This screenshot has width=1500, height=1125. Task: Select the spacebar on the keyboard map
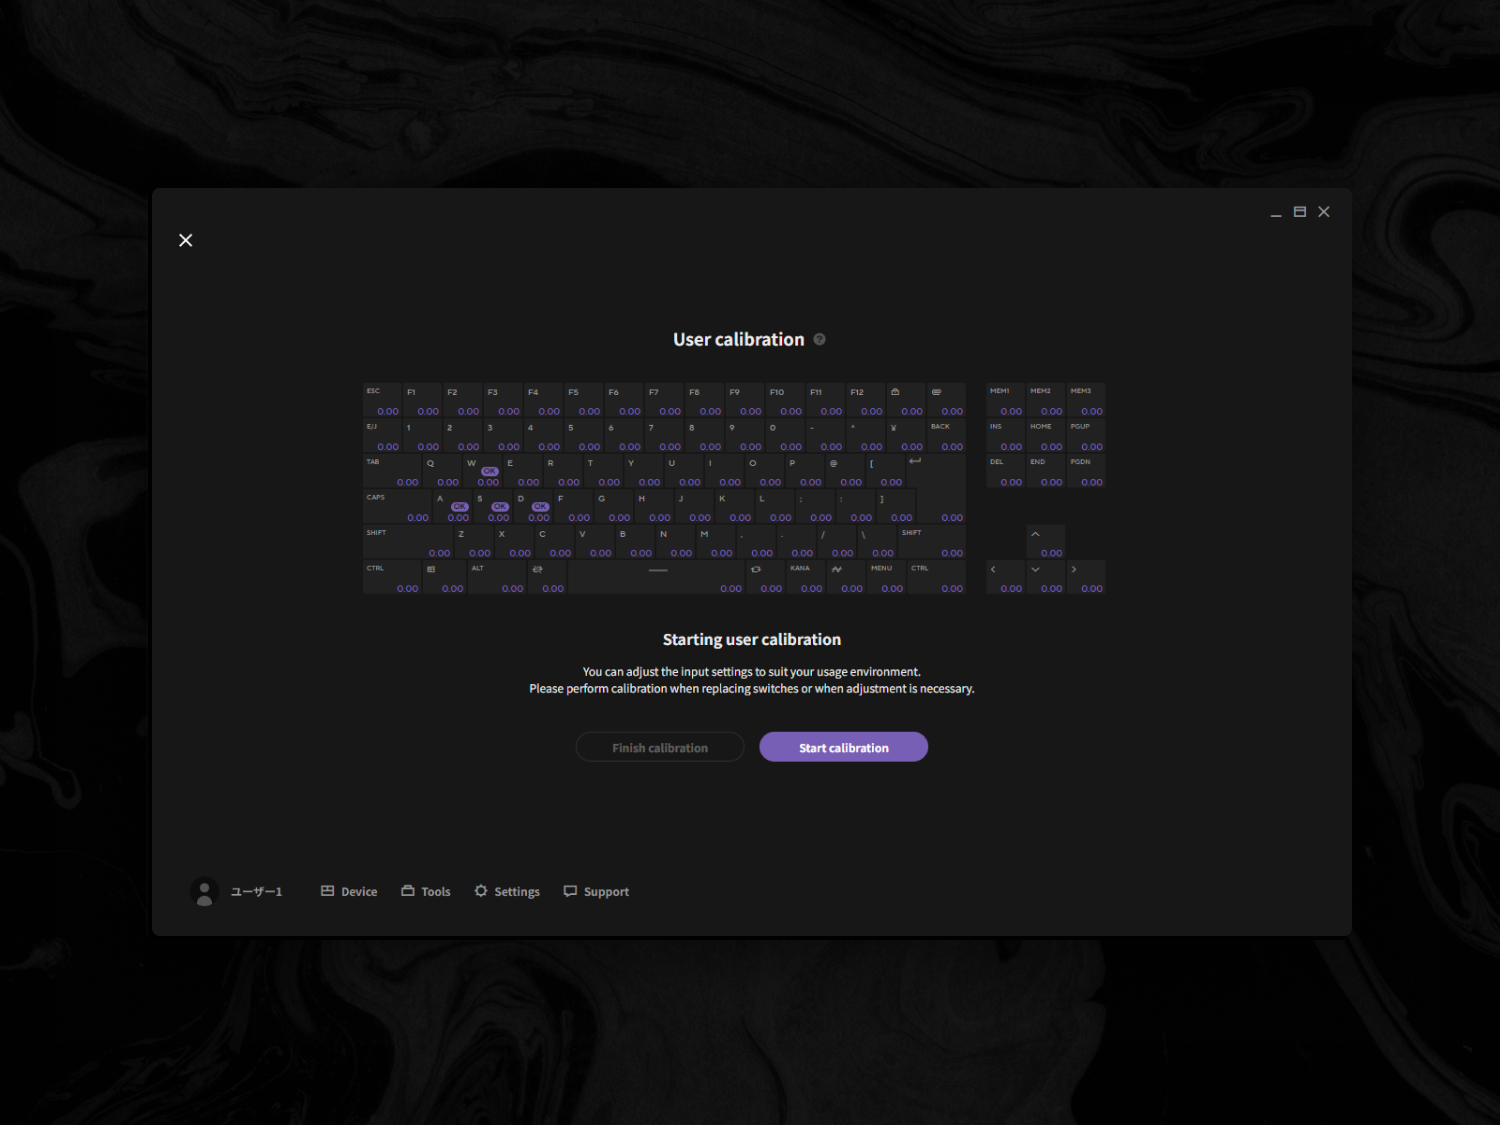(656, 577)
